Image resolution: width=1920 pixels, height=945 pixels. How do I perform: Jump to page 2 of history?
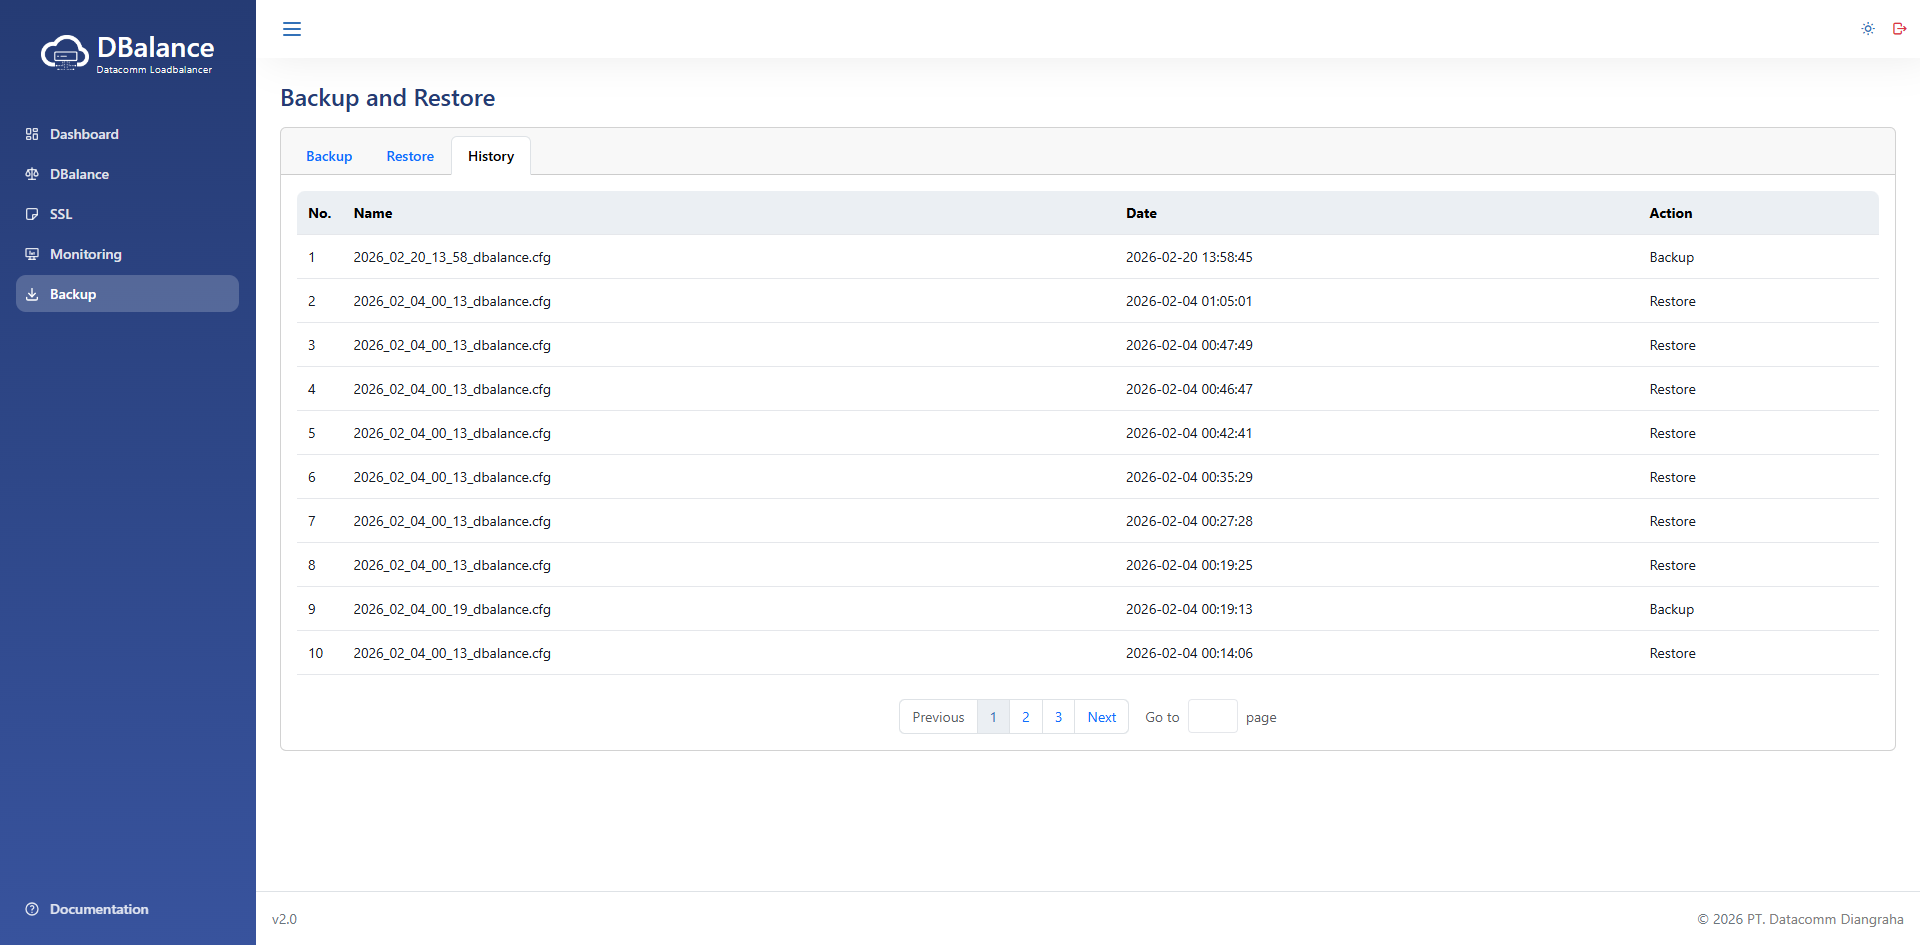[1025, 717]
